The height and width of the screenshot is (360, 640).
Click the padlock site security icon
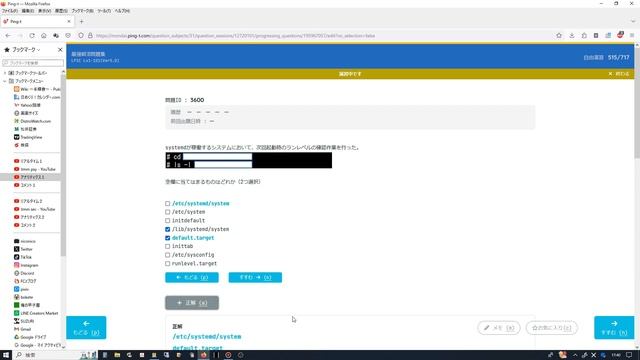click(x=90, y=36)
